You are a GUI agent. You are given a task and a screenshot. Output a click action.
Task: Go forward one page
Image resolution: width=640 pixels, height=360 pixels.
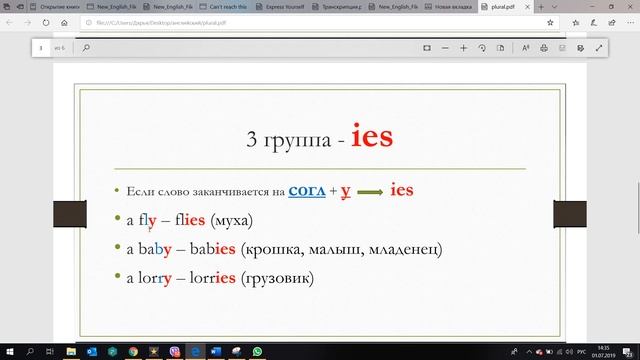coord(28,23)
